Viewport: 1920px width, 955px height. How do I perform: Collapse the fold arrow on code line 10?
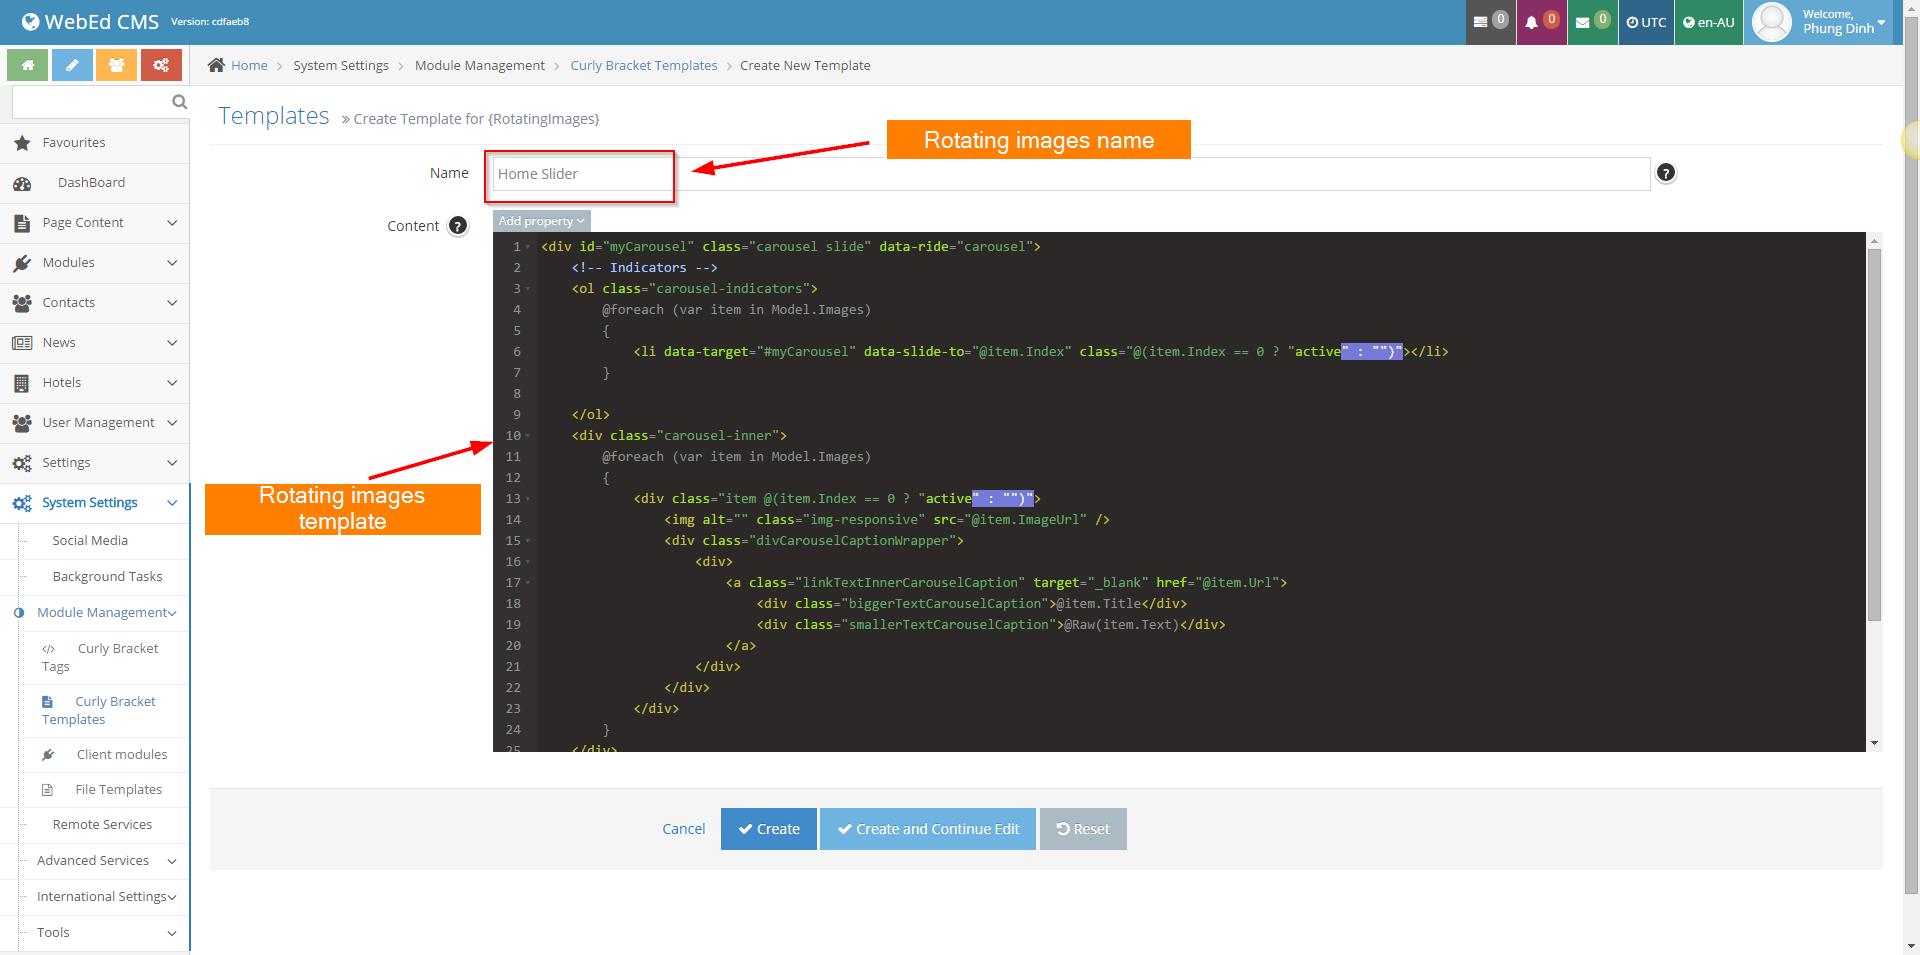coord(528,436)
